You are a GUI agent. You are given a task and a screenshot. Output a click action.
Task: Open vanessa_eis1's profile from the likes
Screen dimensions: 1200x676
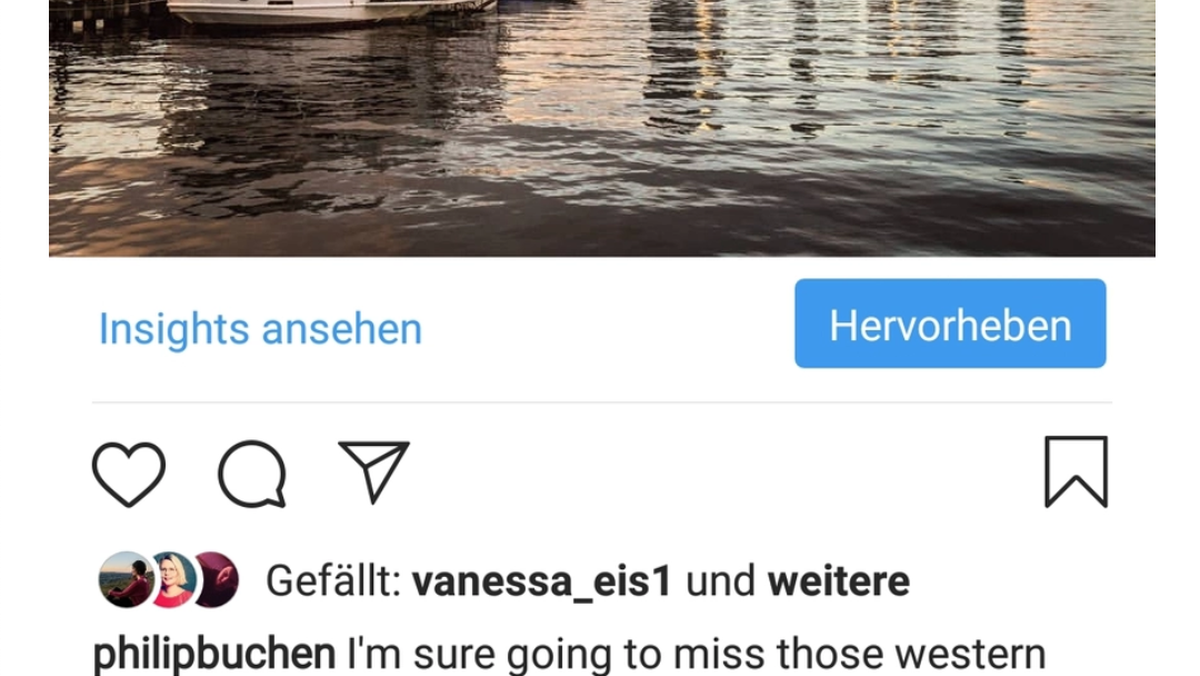click(x=541, y=581)
